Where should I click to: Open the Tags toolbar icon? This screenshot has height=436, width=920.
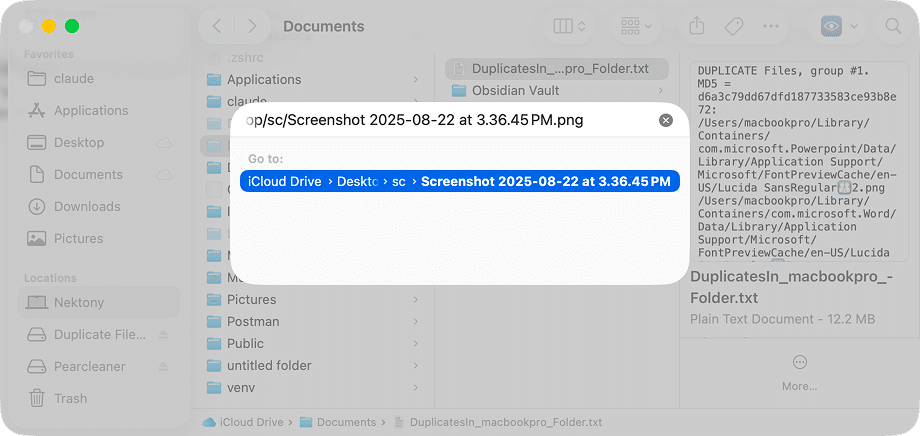pos(733,26)
